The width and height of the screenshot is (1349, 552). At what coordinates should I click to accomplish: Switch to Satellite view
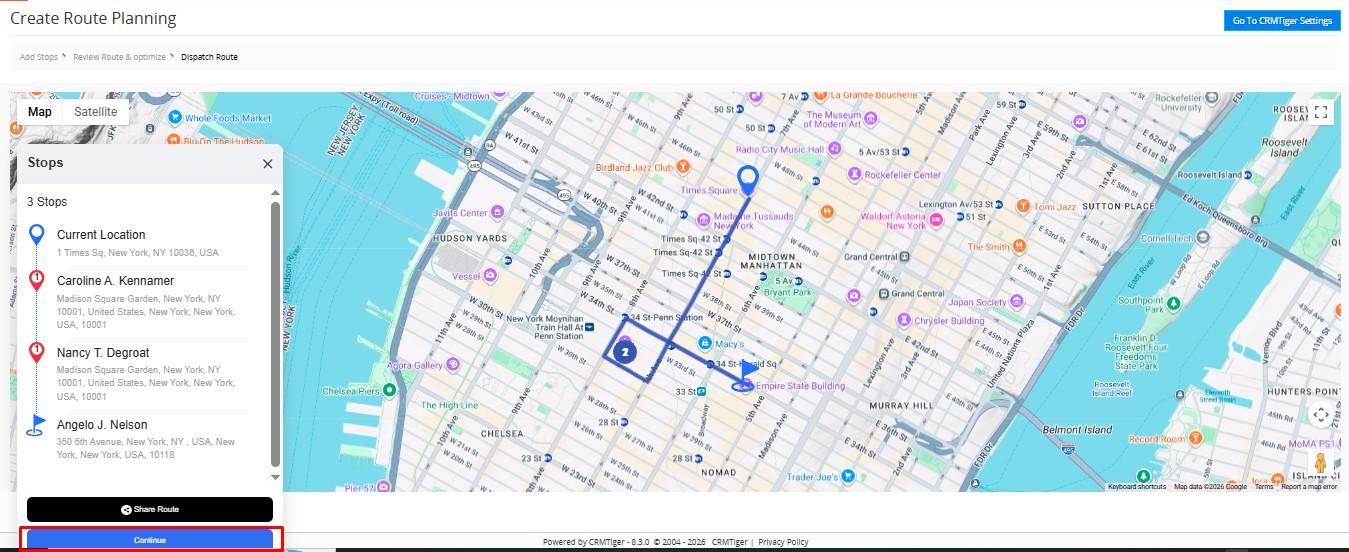96,112
